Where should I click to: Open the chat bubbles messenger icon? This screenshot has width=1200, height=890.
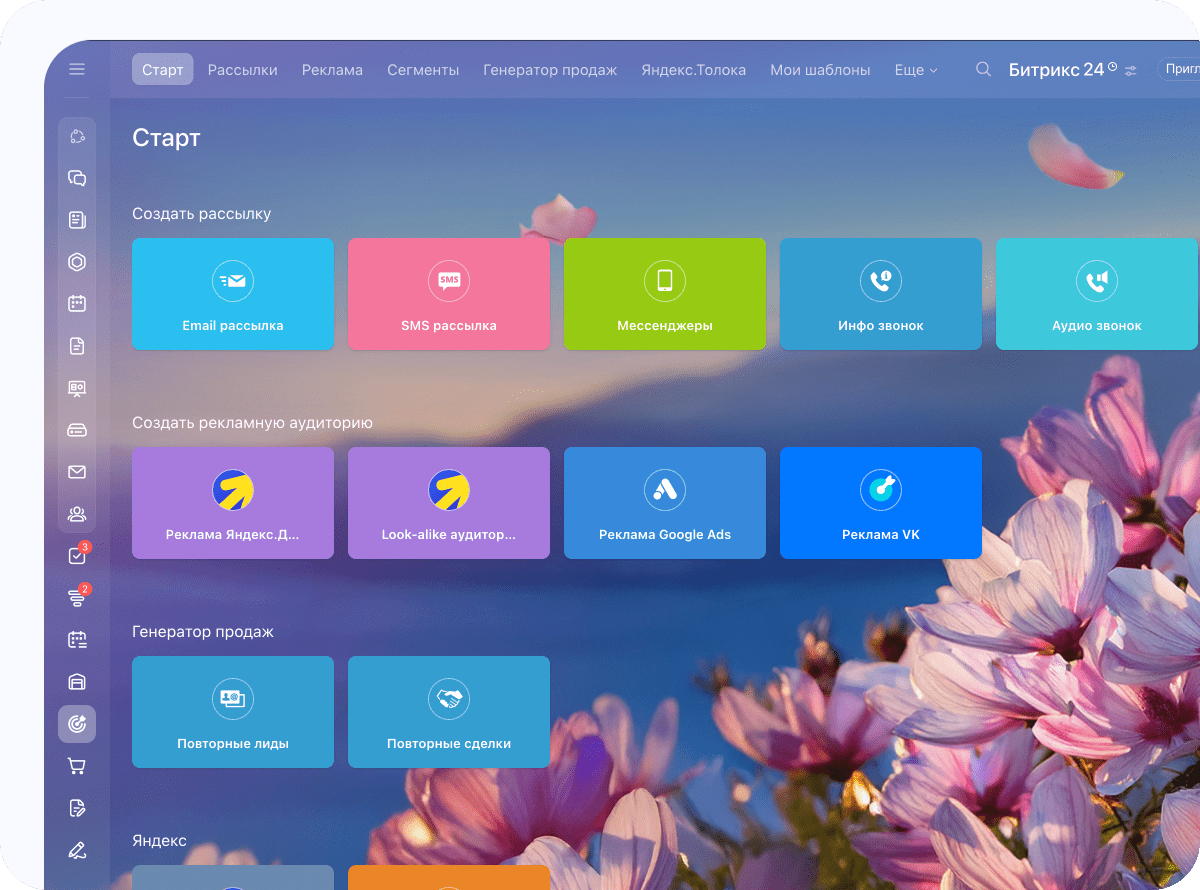(77, 178)
